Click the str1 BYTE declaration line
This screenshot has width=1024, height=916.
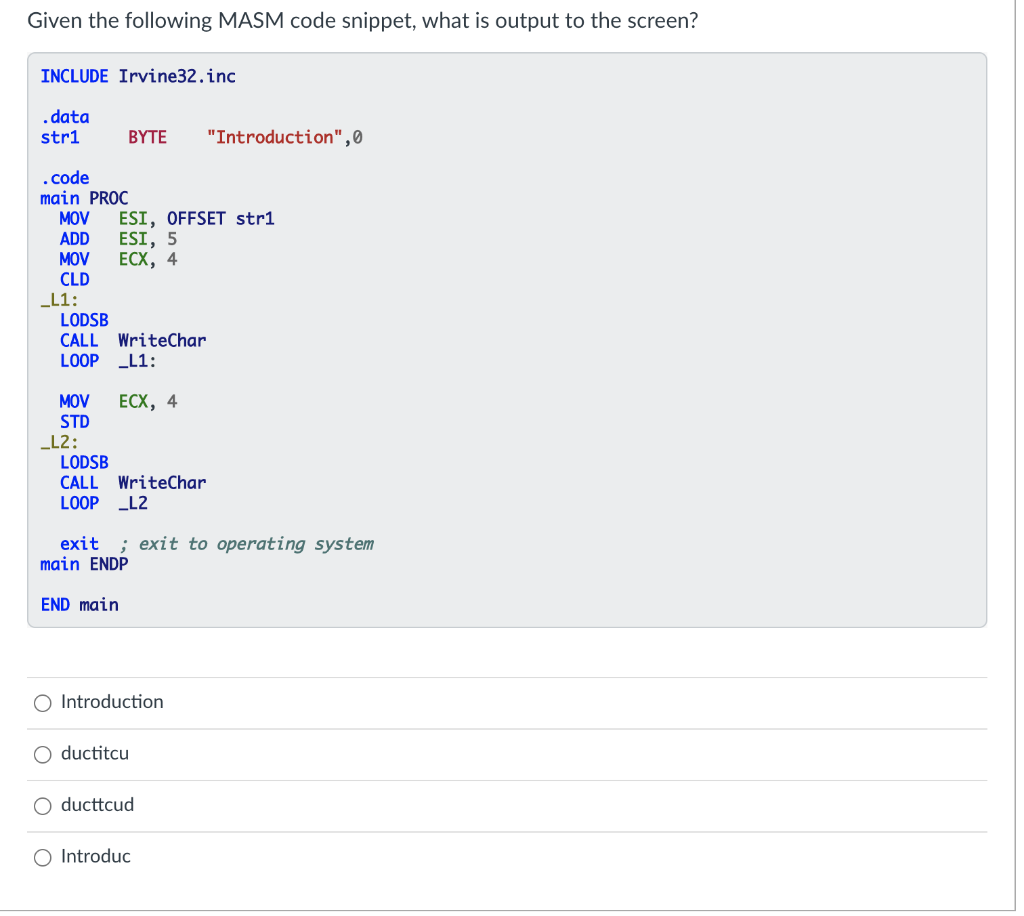coord(200,137)
